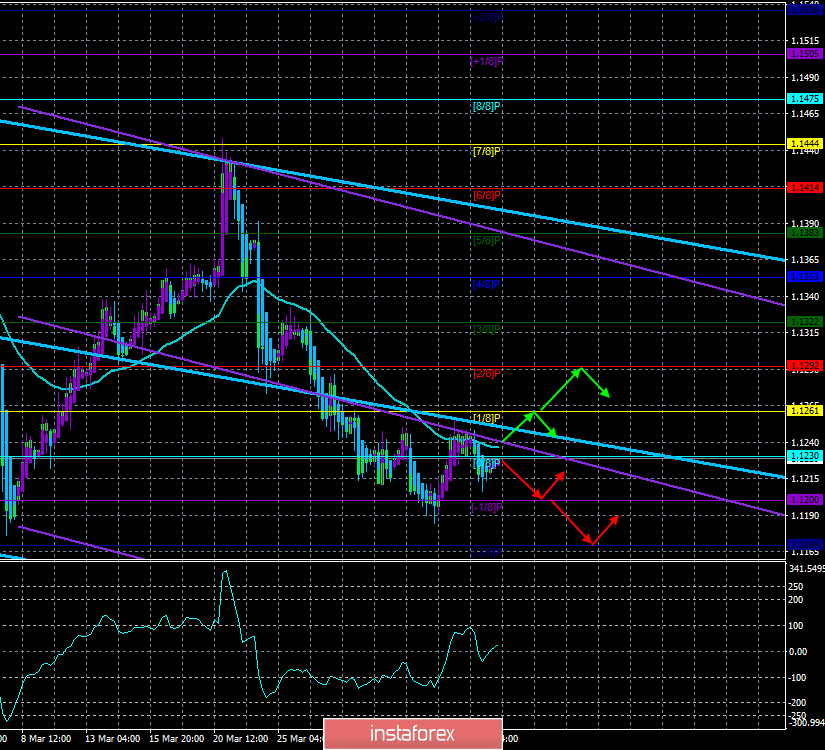Click the 1.1505 purple price tag

[x=804, y=53]
